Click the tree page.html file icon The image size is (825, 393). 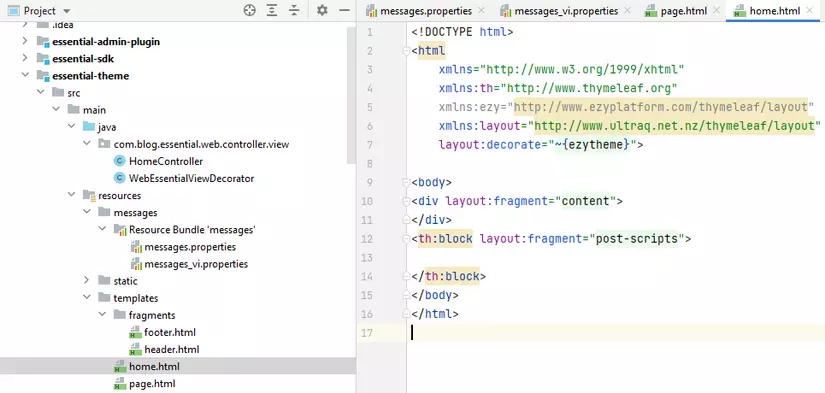pyautogui.click(x=120, y=384)
